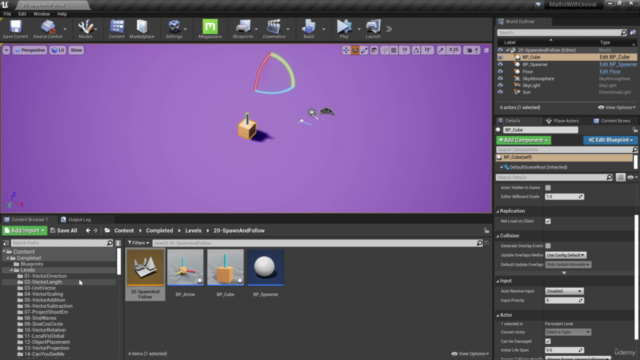Toggle the sources panel icon beside Search Paths
Image resolution: width=640 pixels, height=360 pixels.
pos(6,243)
